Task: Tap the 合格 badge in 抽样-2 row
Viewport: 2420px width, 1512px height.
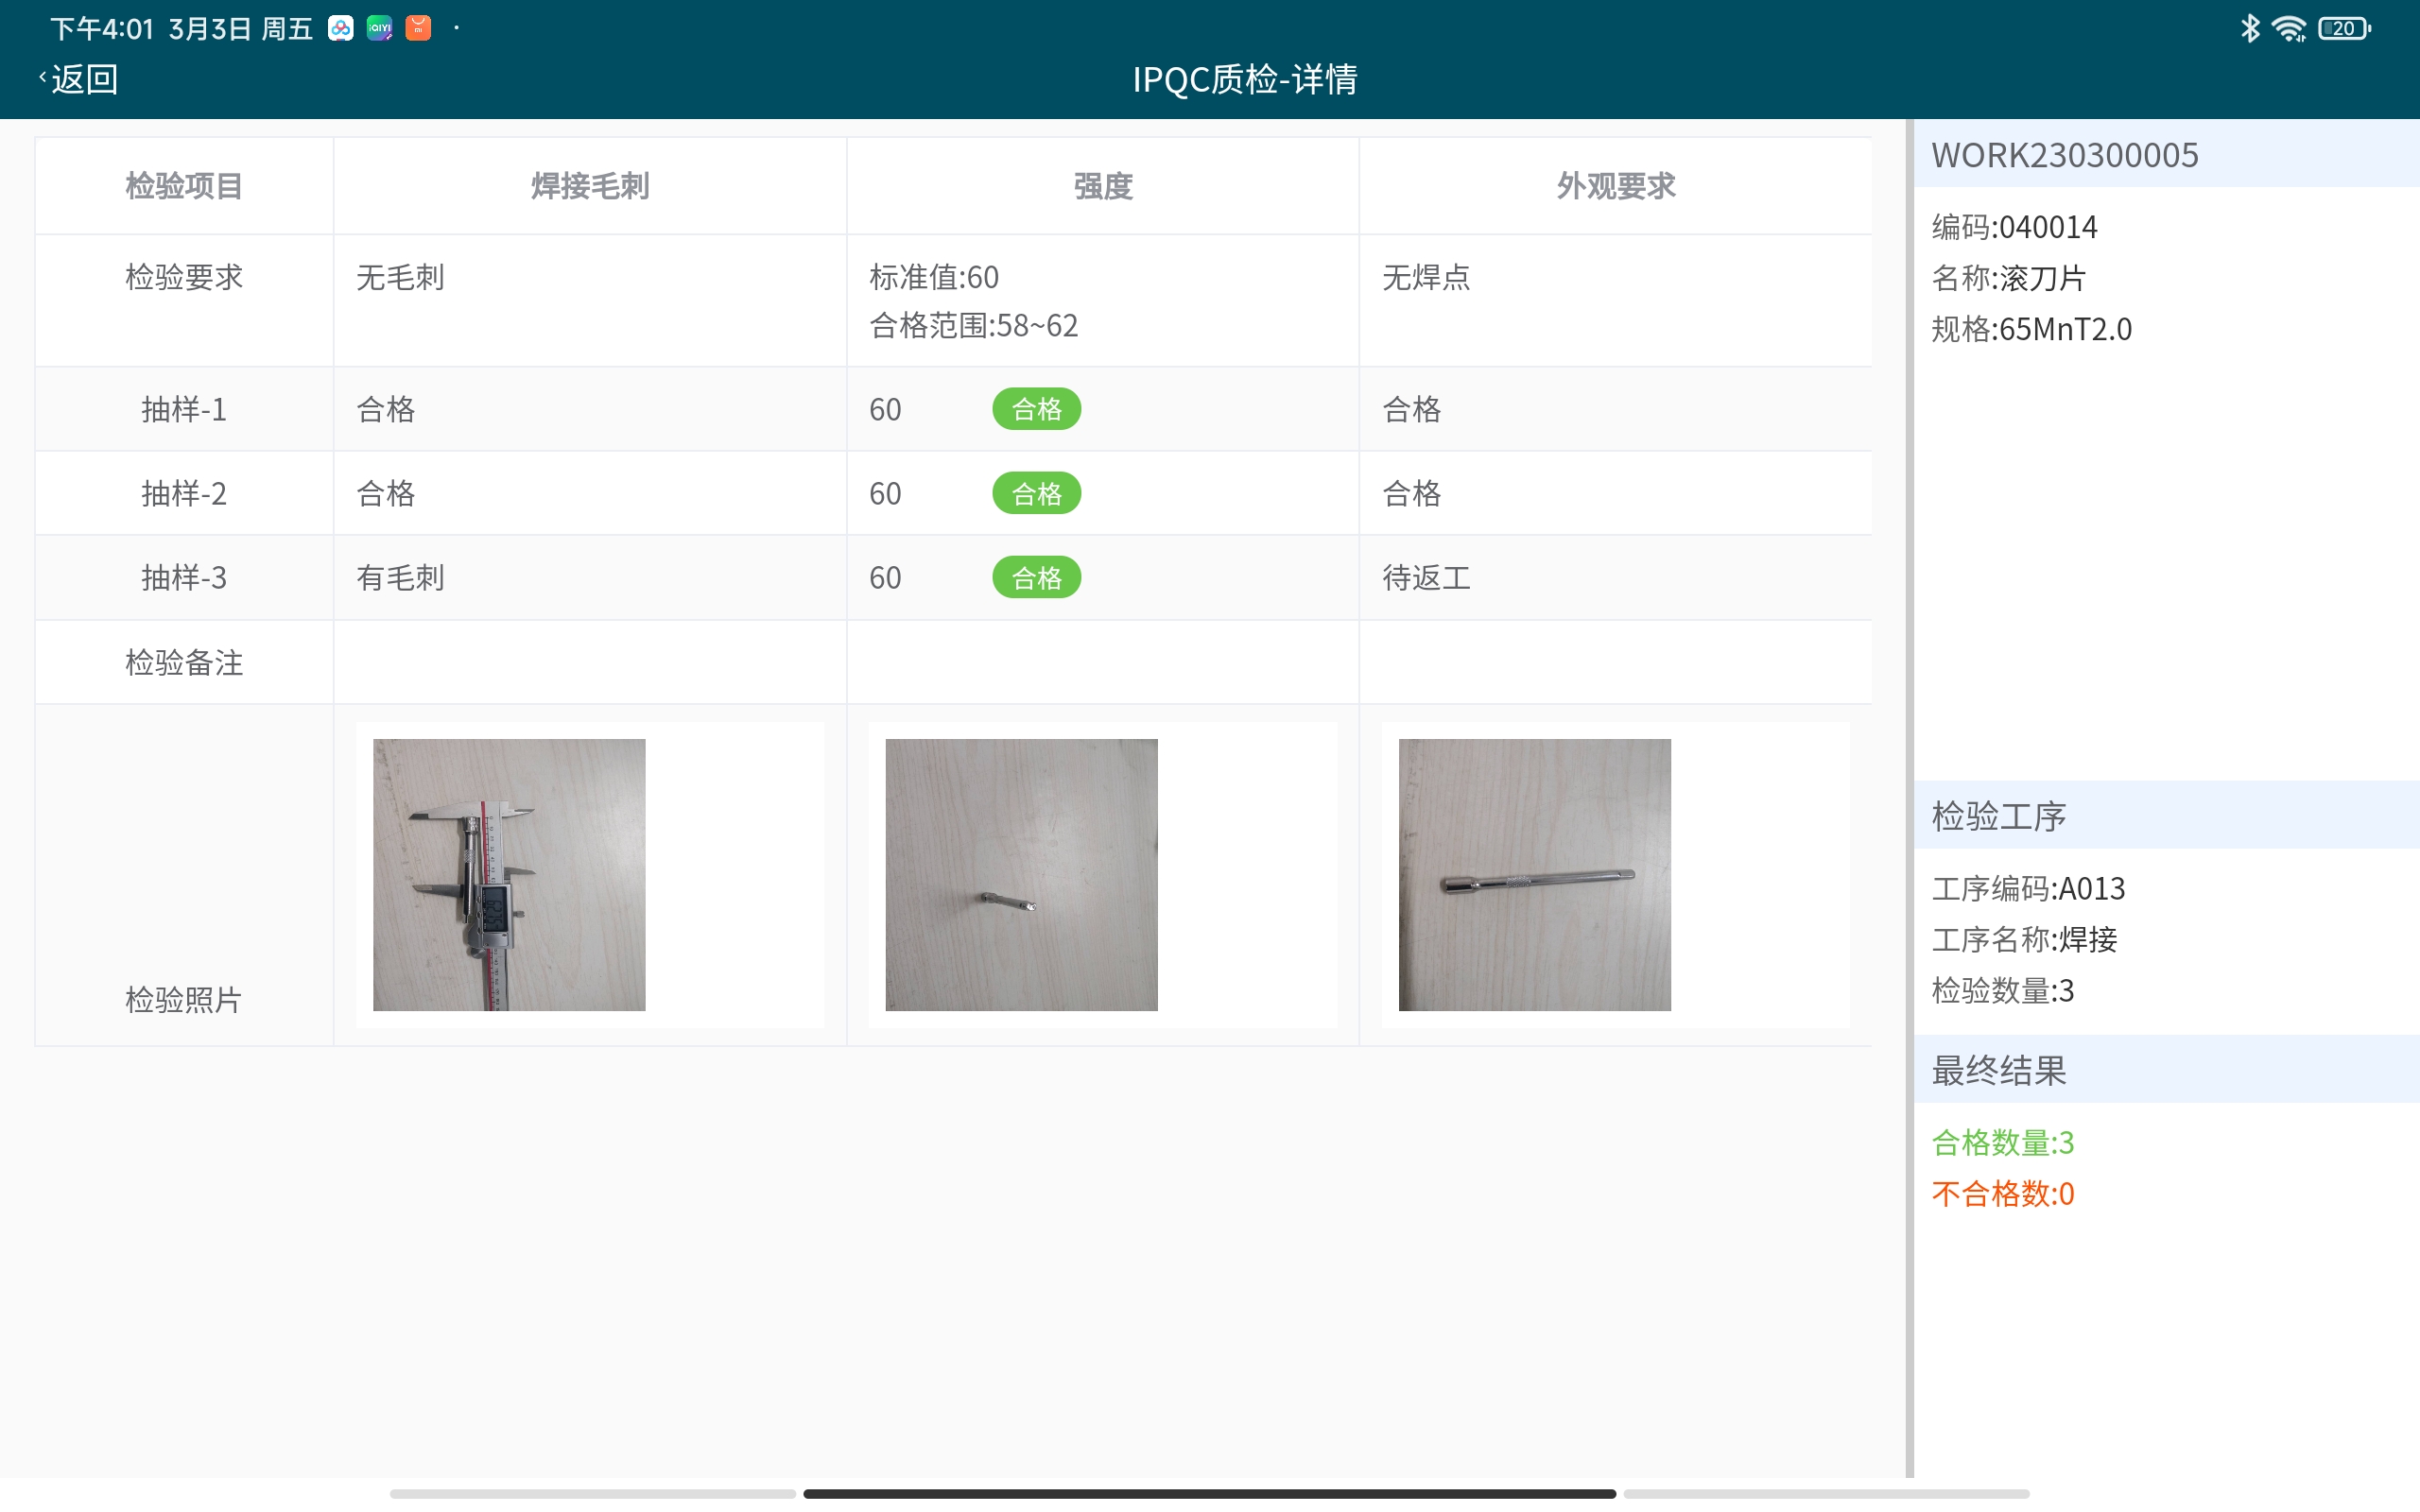Action: pos(1036,493)
